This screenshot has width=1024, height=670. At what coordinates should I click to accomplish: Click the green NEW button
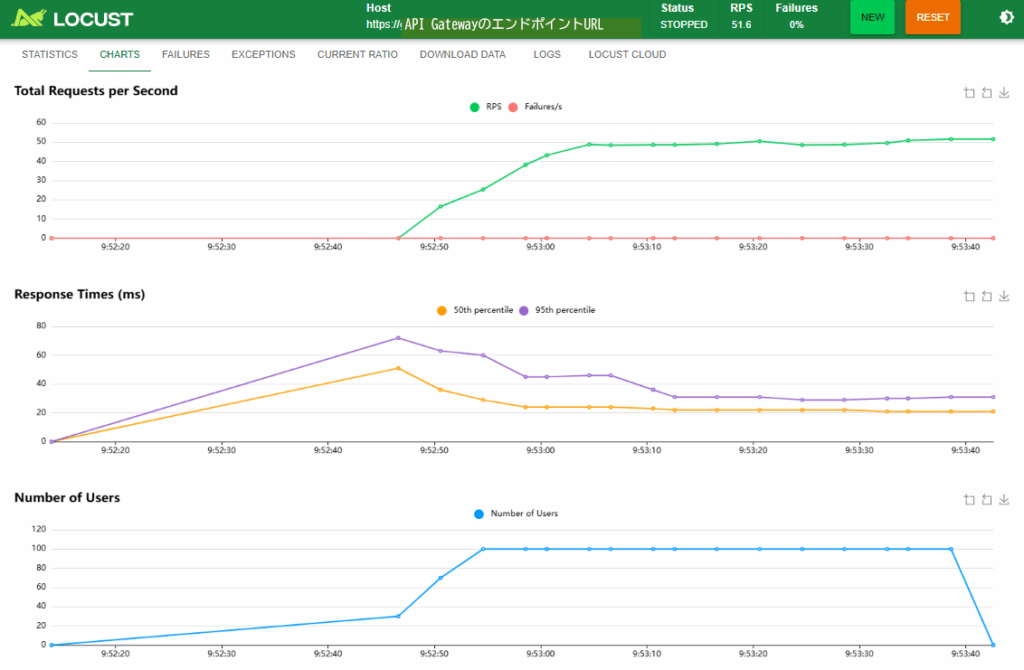point(872,18)
